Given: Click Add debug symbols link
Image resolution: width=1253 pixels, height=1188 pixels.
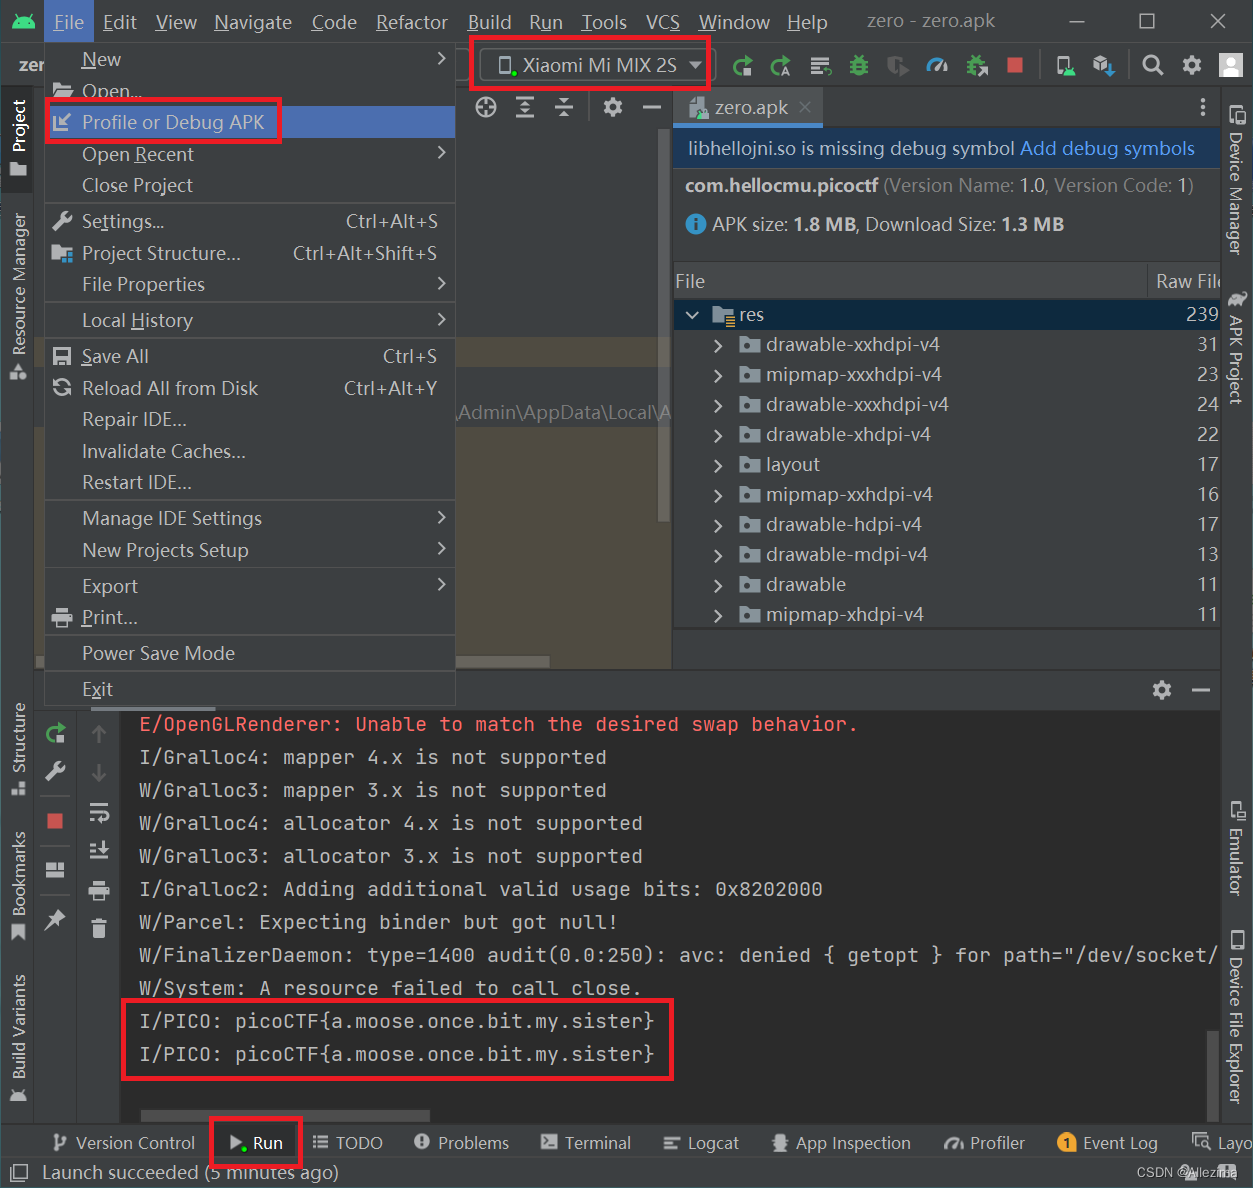Looking at the screenshot, I should (x=1107, y=149).
